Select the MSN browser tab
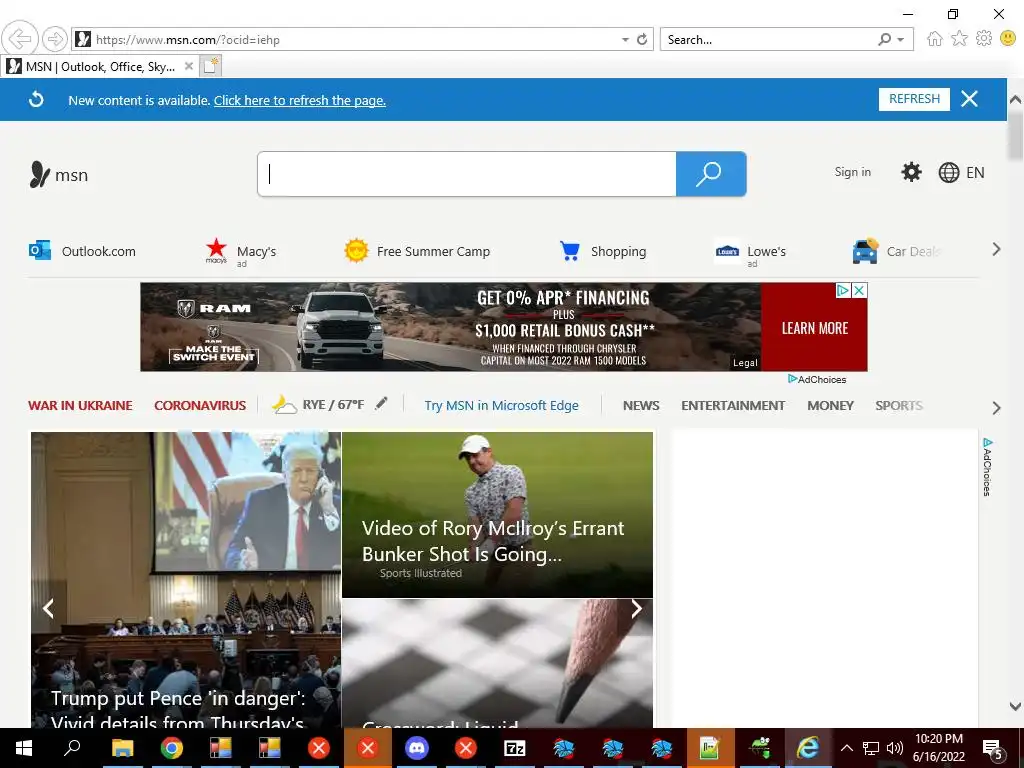The image size is (1024, 768). click(99, 66)
